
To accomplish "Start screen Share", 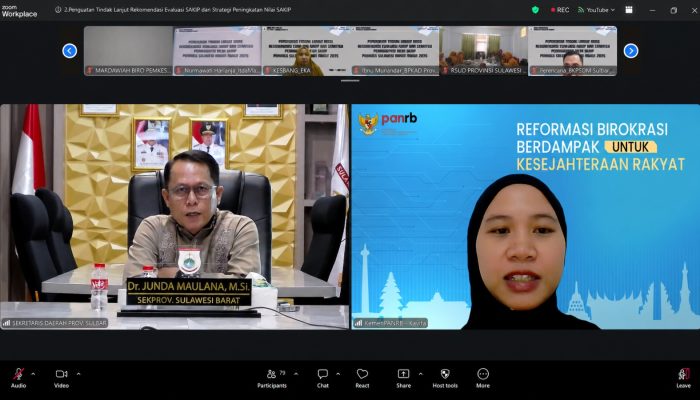I will point(404,378).
